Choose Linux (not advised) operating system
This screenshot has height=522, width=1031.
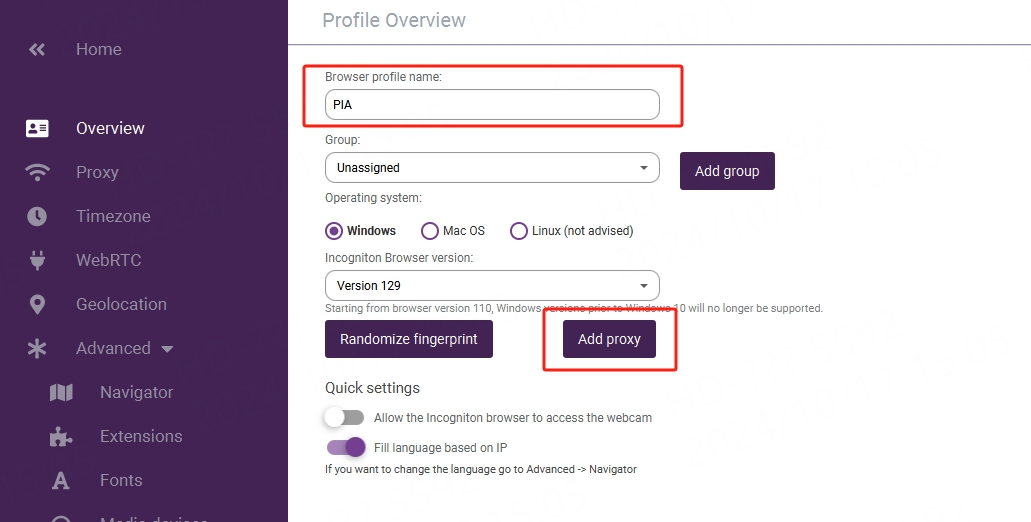coord(519,231)
